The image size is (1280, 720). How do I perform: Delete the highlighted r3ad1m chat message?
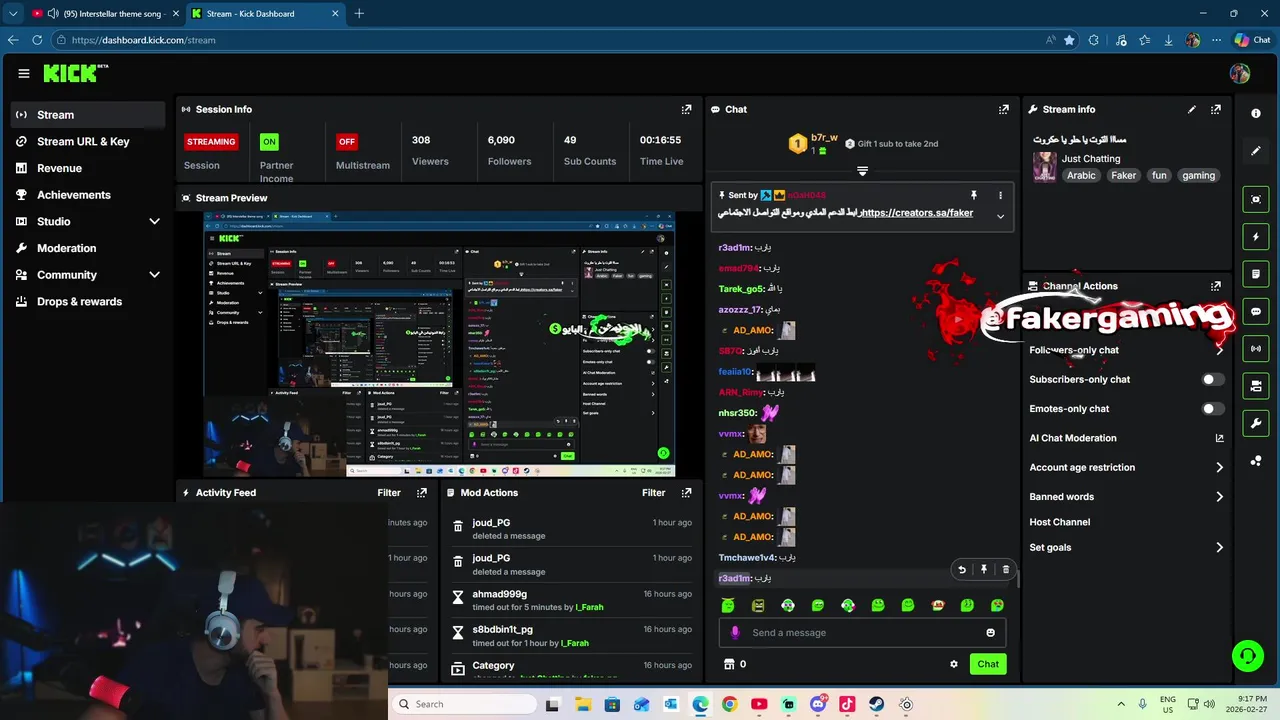pos(1006,570)
